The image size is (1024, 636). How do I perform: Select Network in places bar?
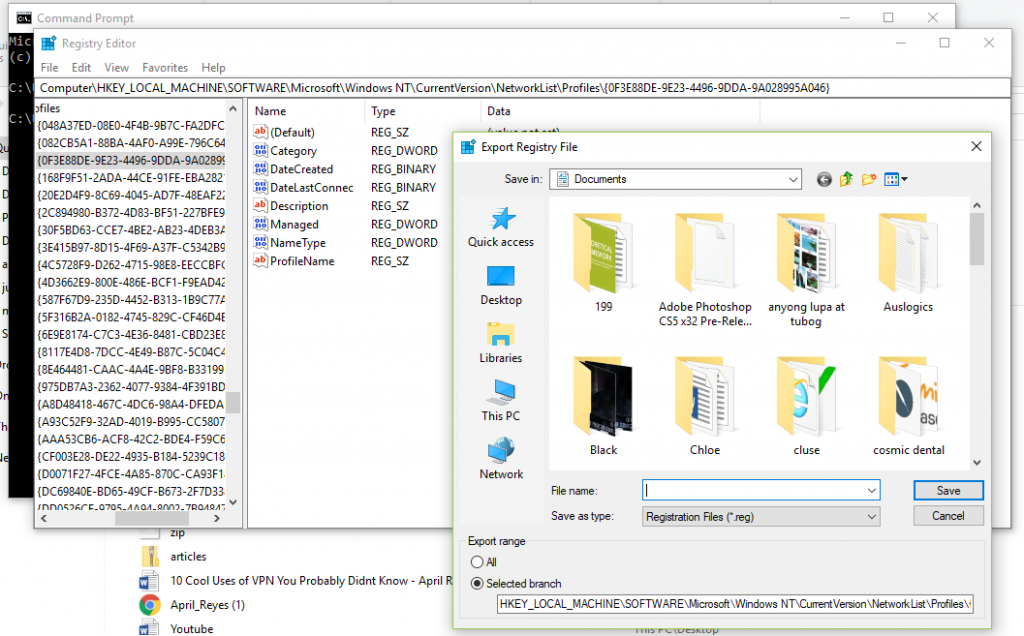(x=501, y=458)
